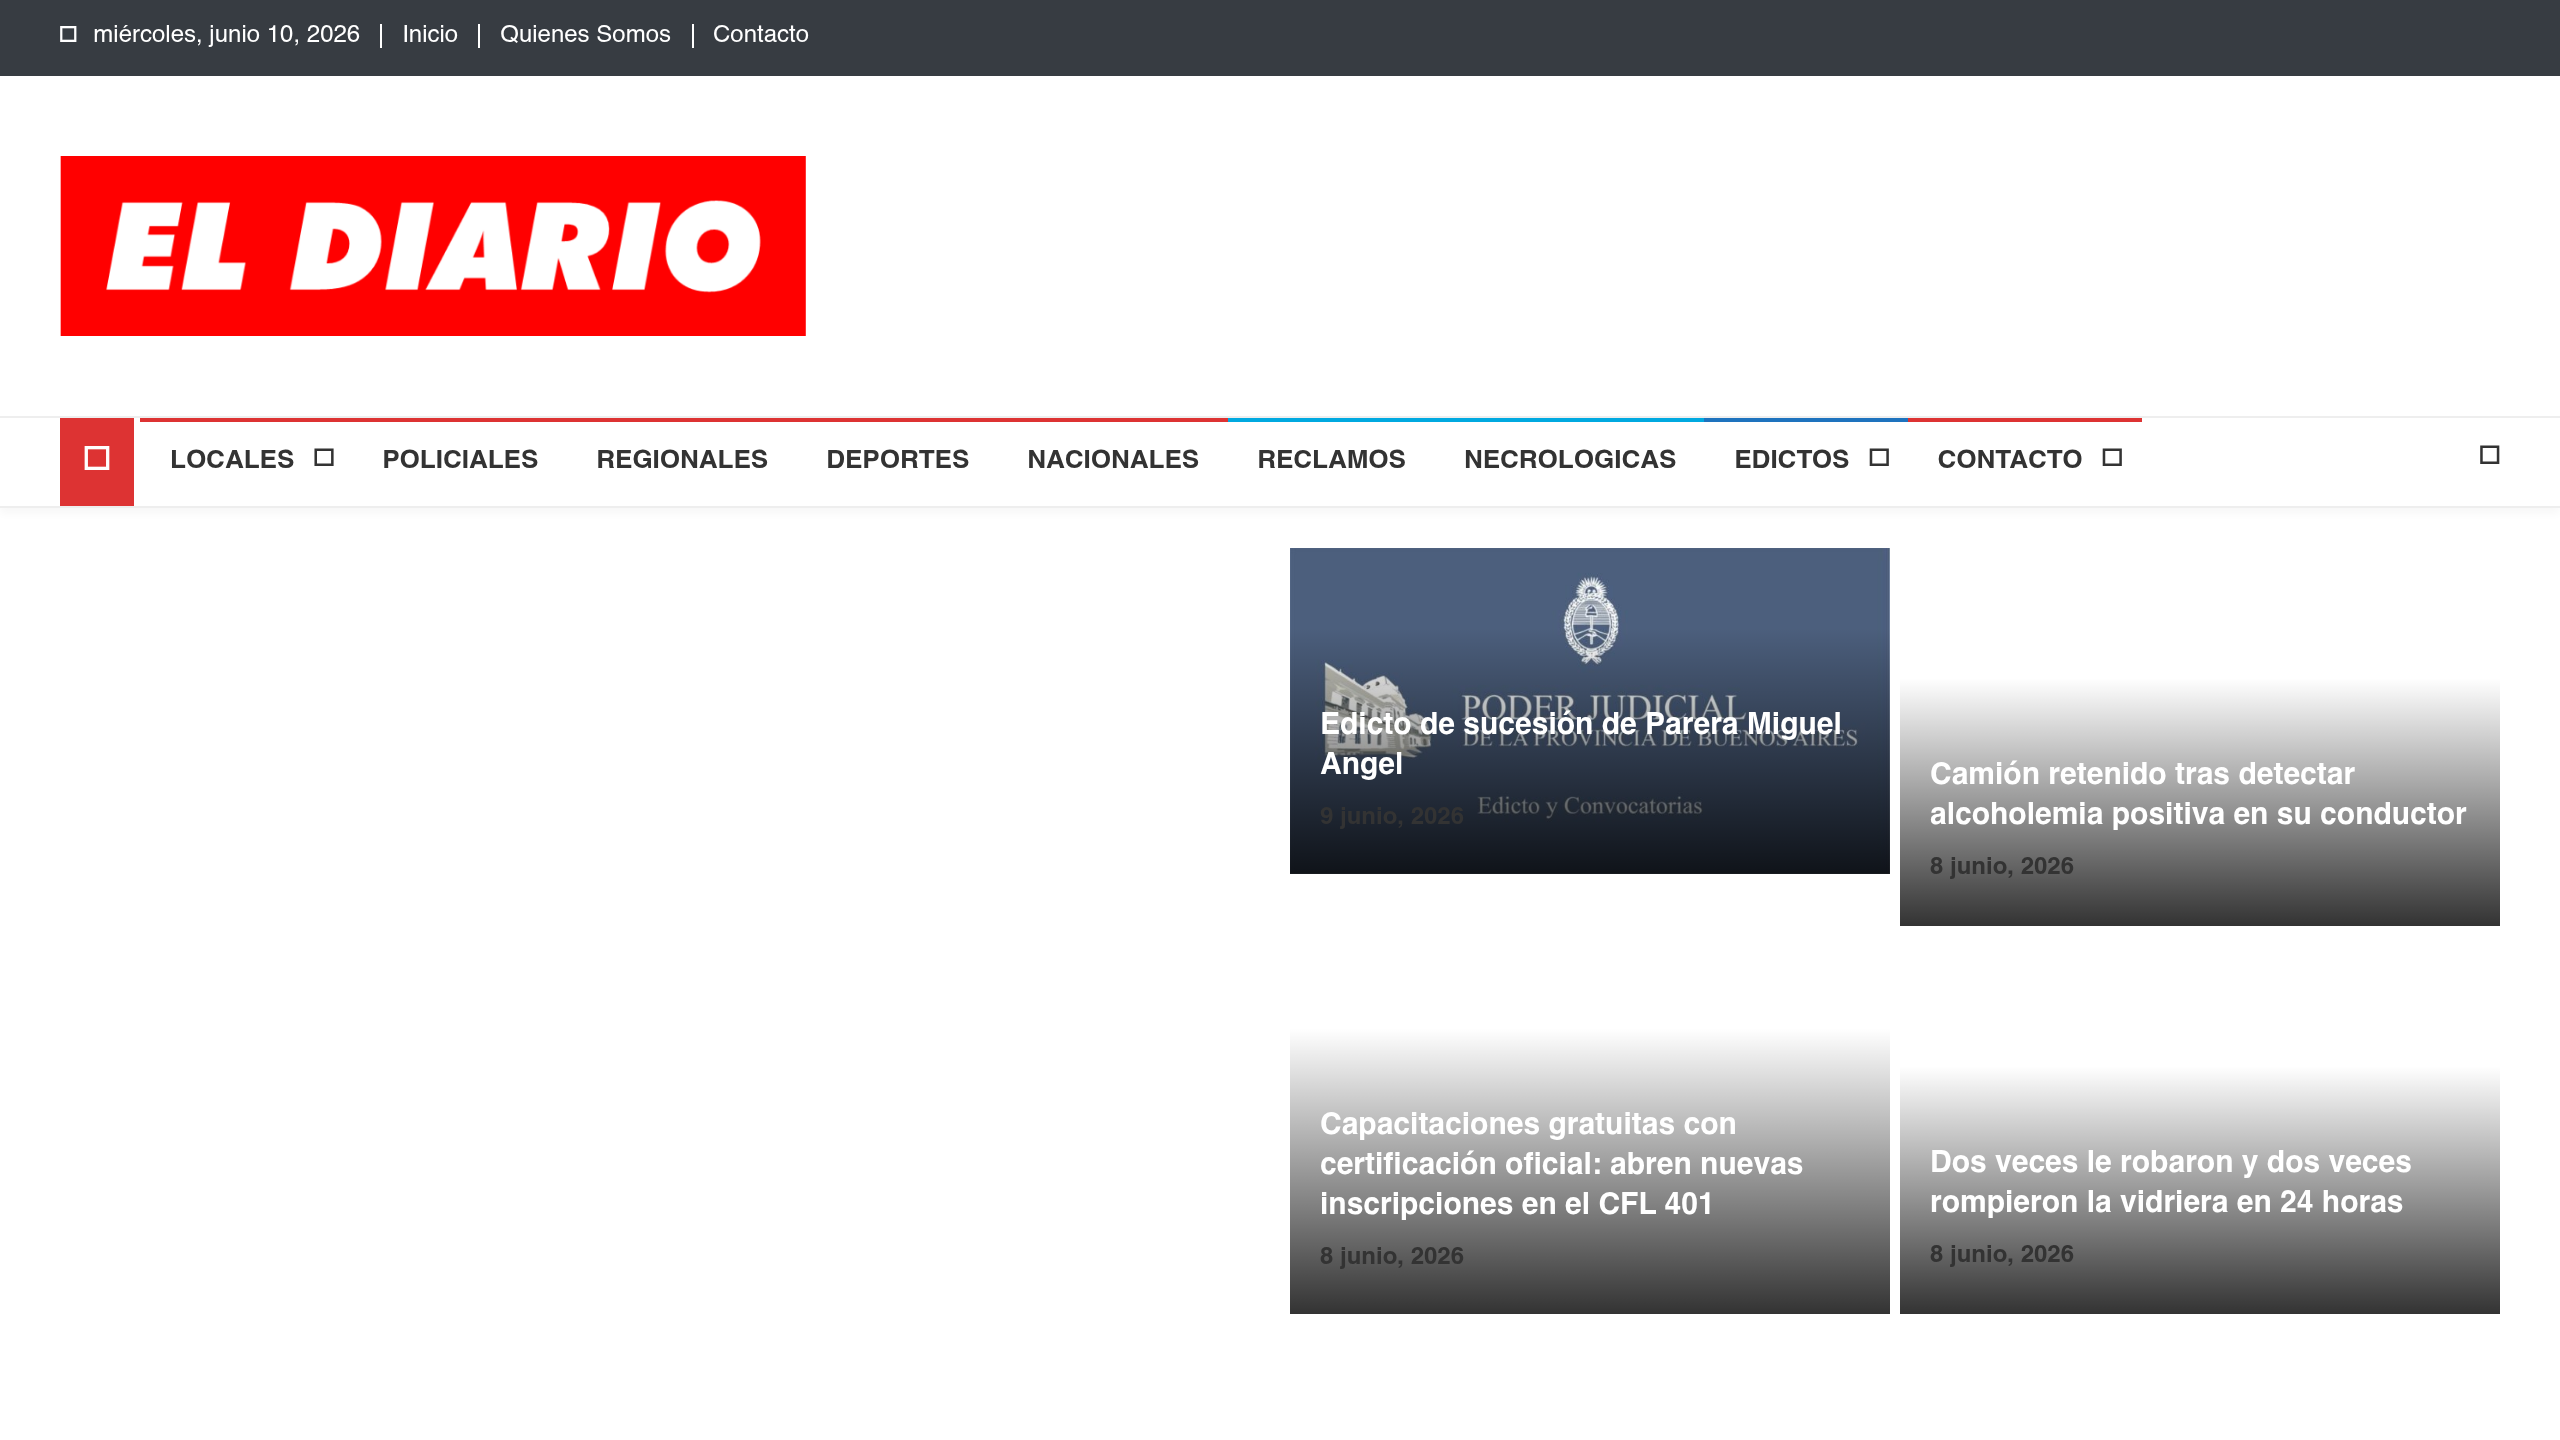
Task: Open article Capacitaciones gratuitas con certificación oficial
Action: pyautogui.click(x=1561, y=1164)
